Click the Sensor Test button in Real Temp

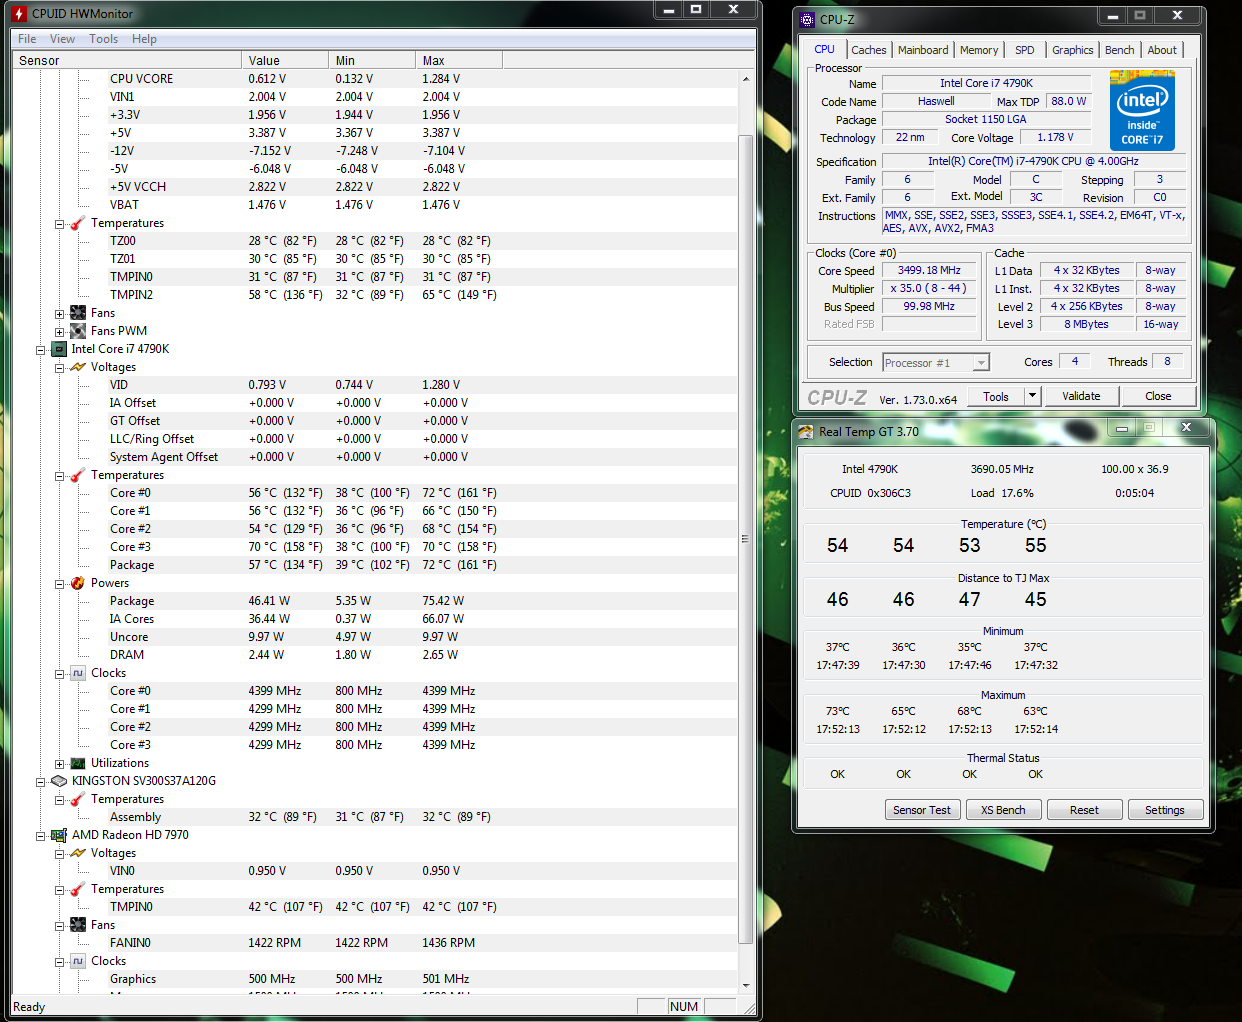coord(922,810)
